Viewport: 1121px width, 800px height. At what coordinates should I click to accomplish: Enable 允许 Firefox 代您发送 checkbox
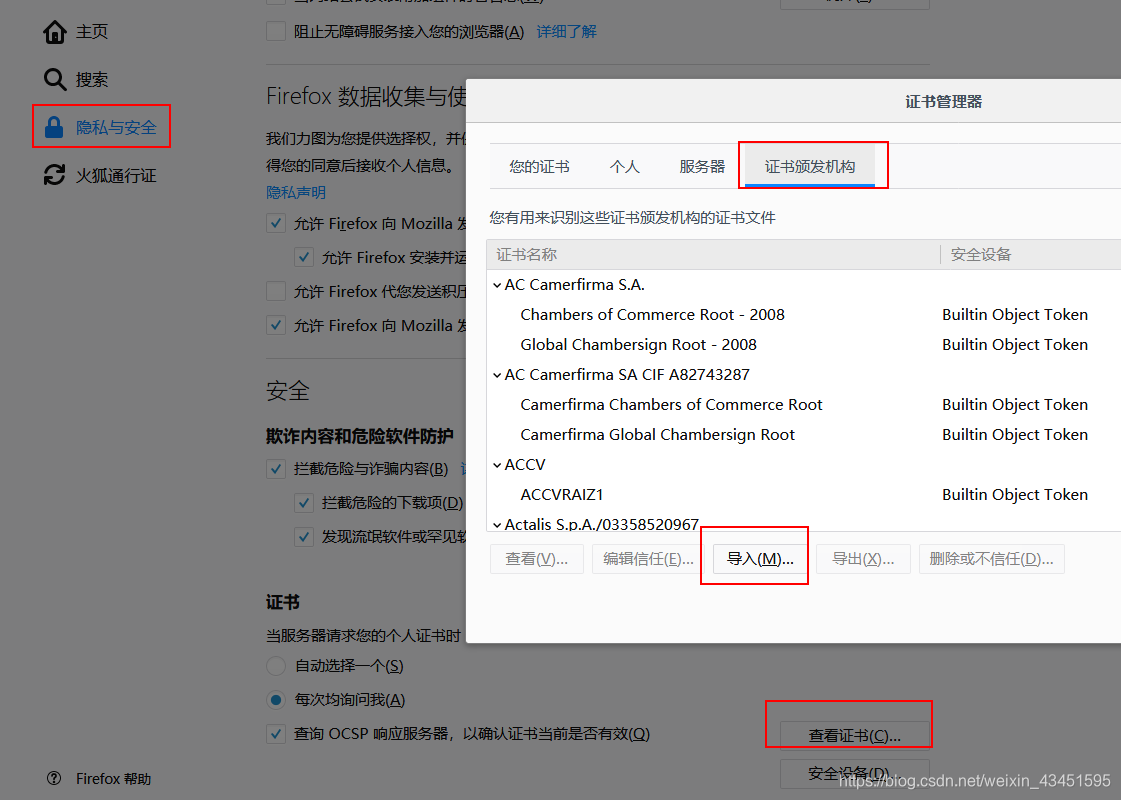276,291
